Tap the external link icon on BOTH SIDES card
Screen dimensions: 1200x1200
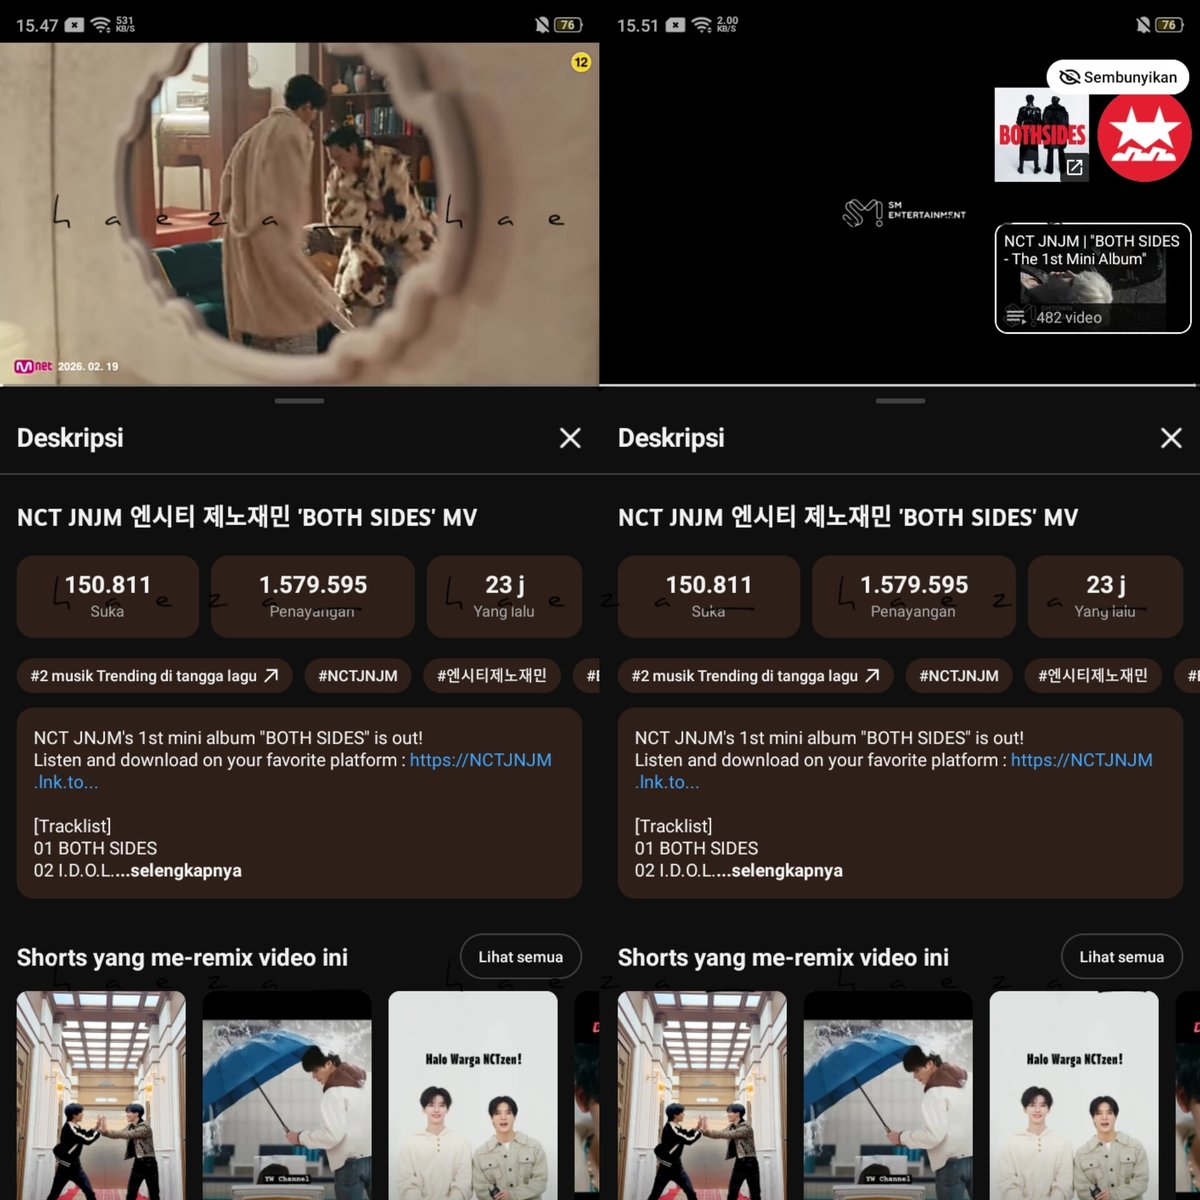(x=1074, y=167)
